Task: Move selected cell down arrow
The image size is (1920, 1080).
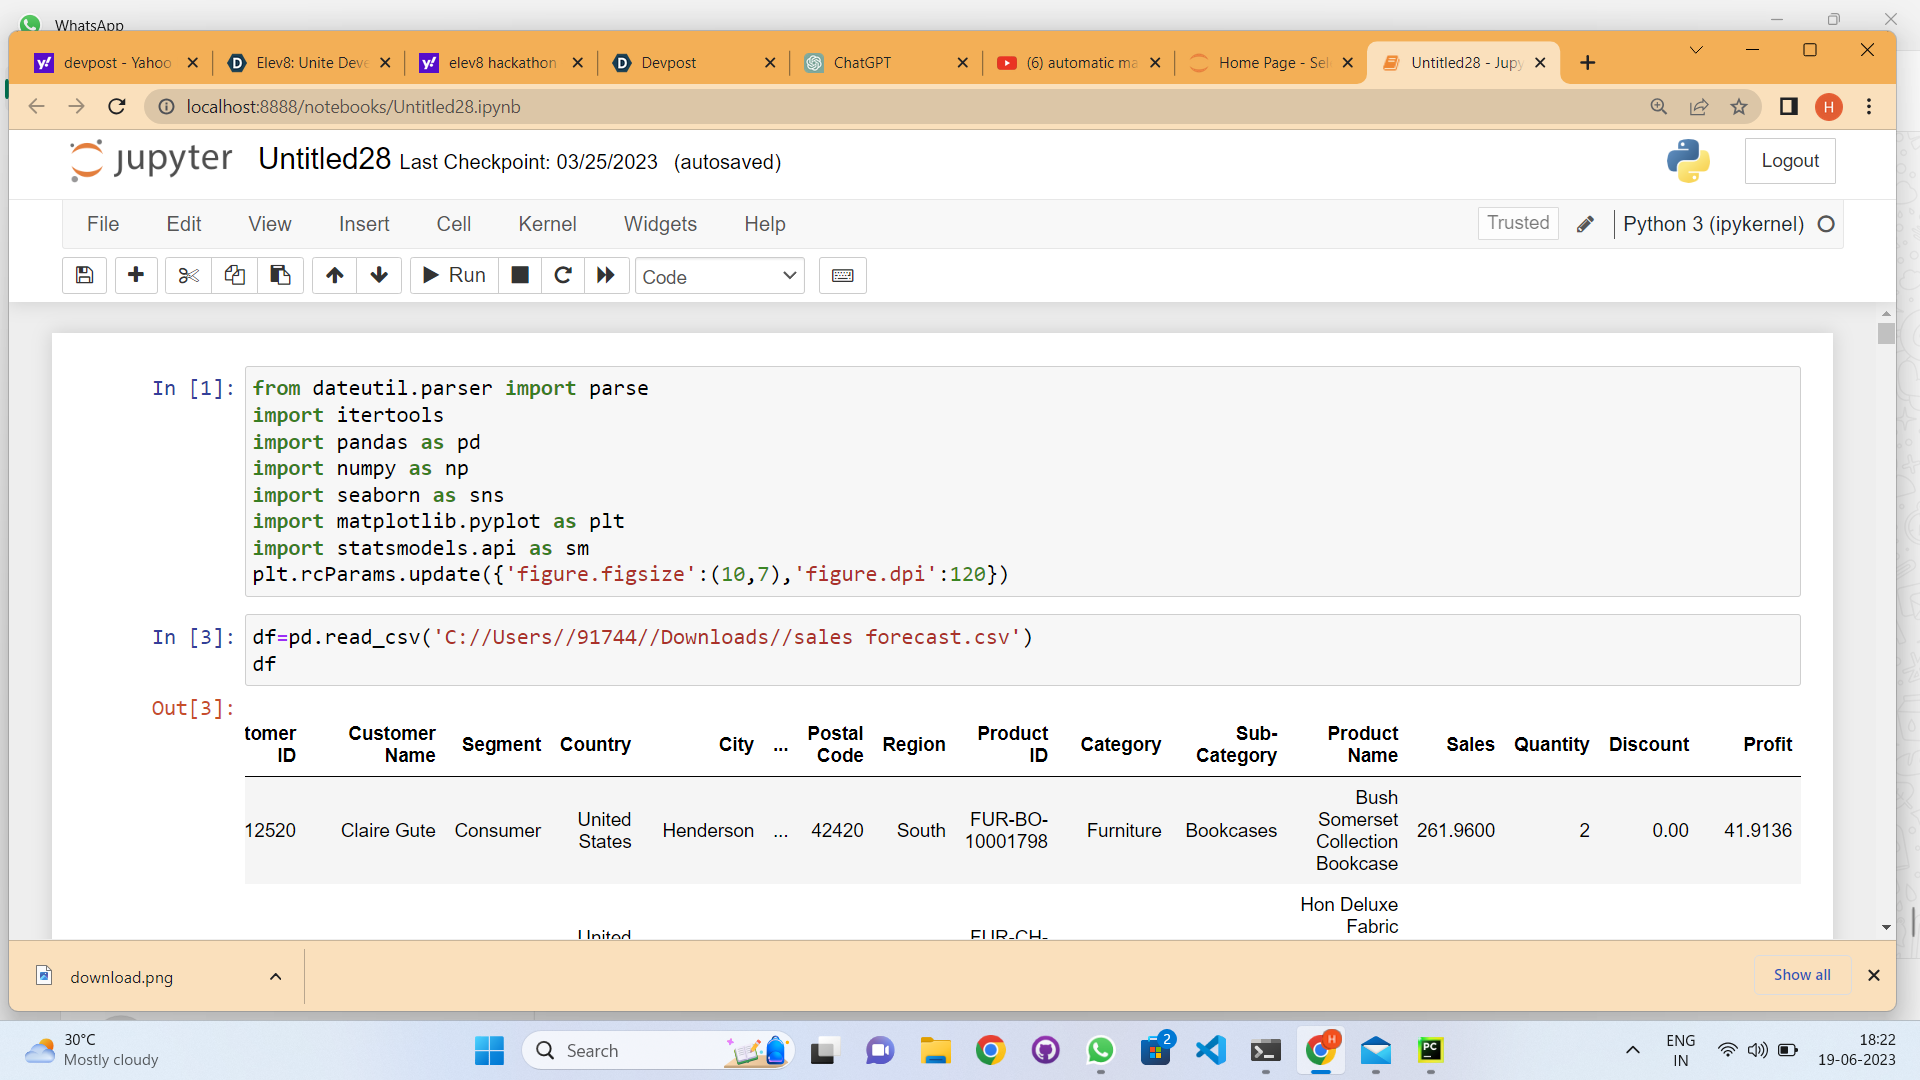Action: (379, 275)
